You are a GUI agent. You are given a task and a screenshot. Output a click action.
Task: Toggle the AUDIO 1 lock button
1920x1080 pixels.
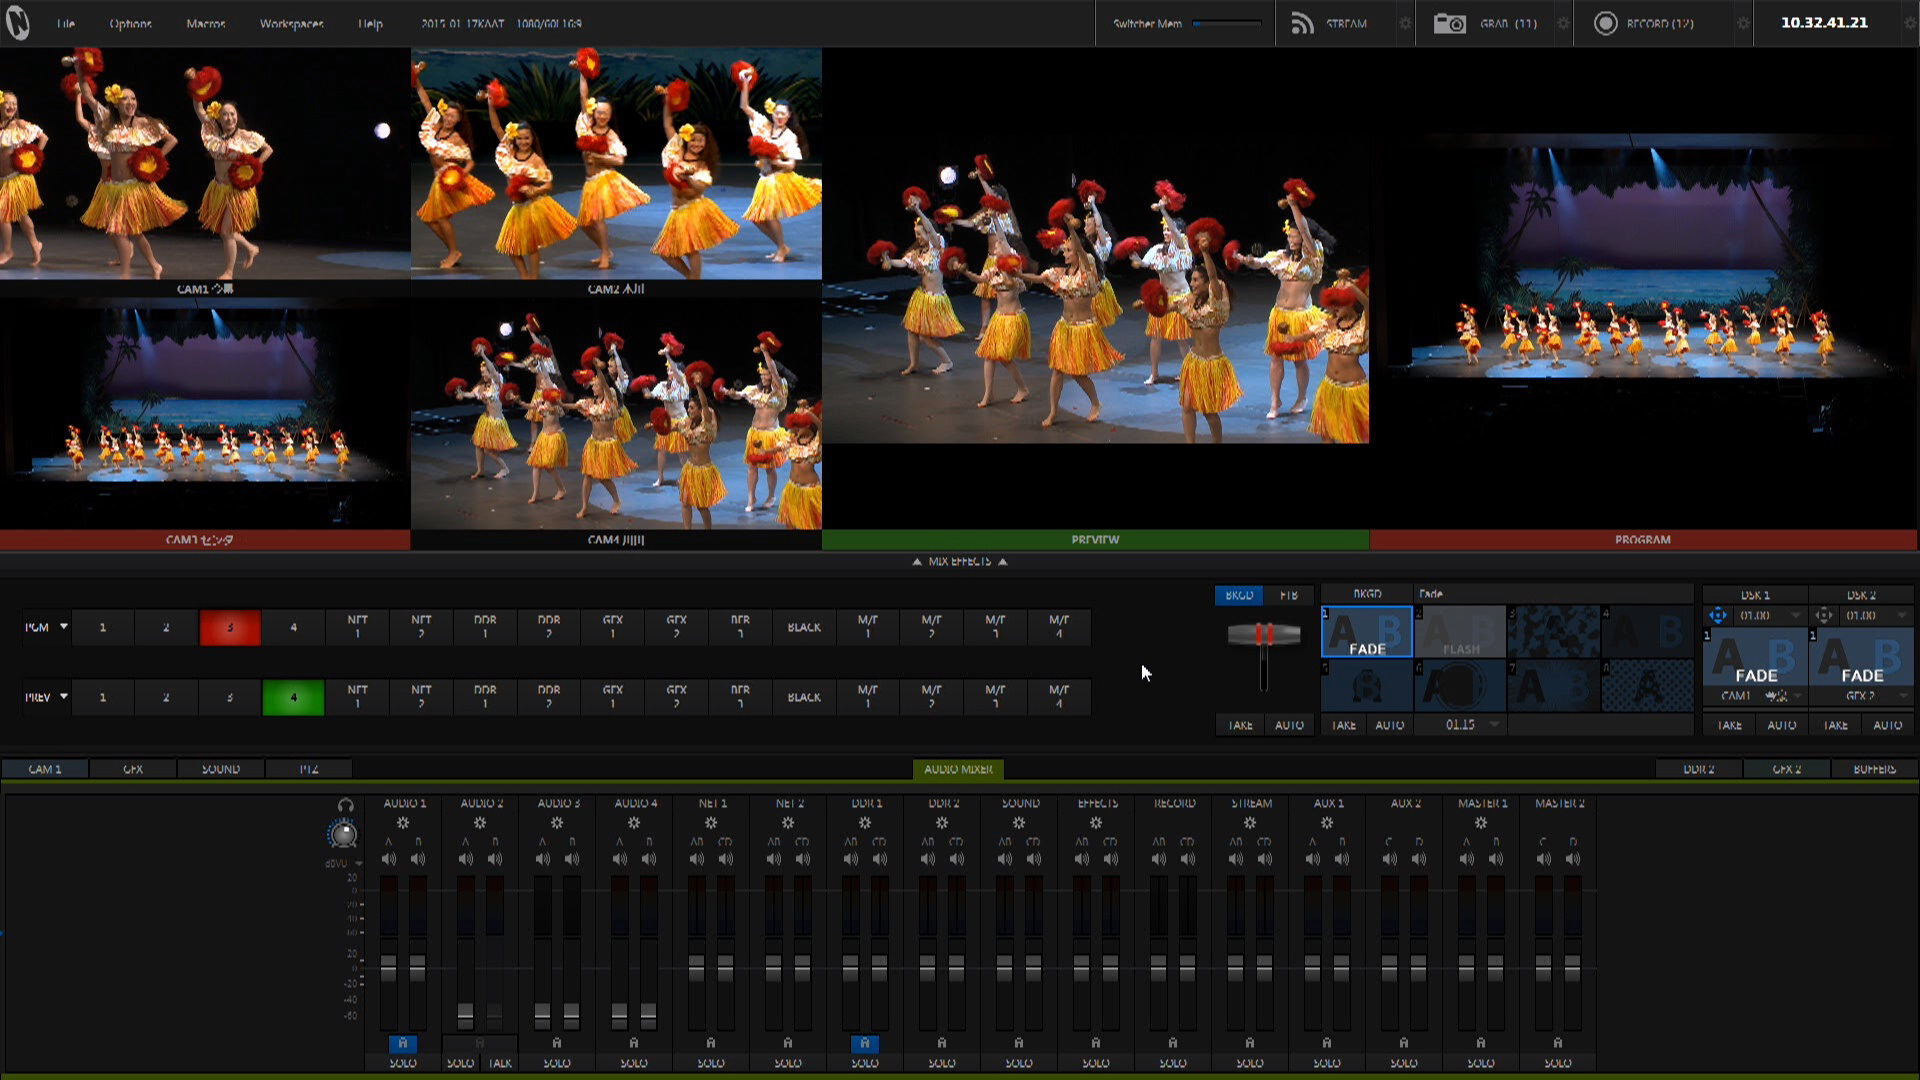pos(402,1043)
